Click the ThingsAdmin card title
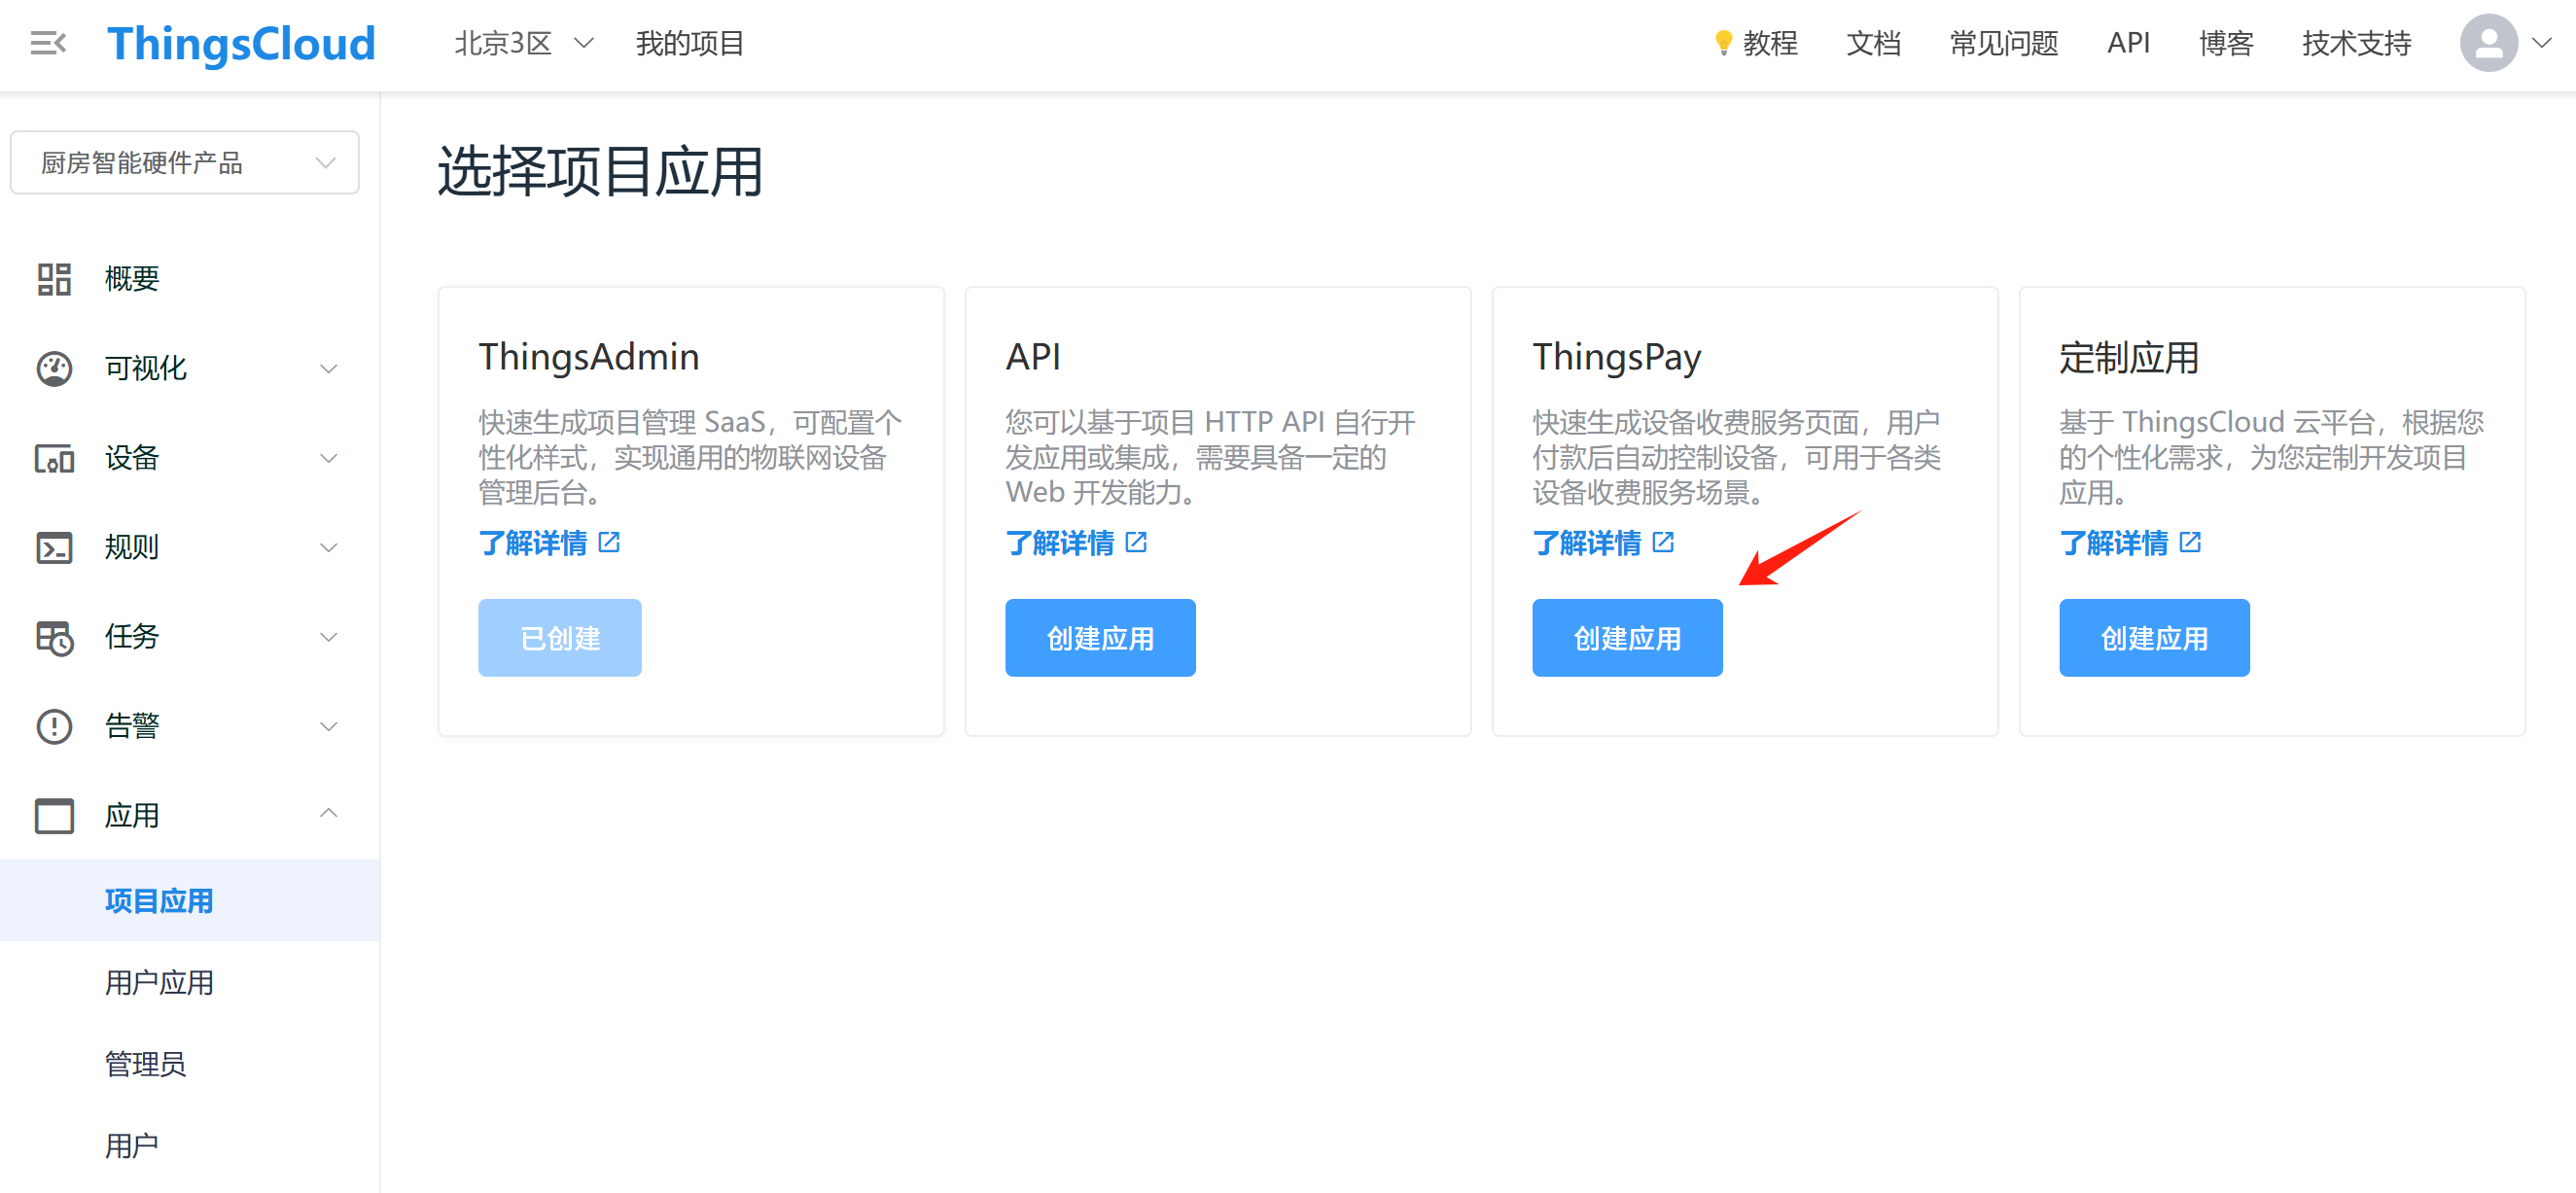This screenshot has width=2576, height=1193. [x=589, y=357]
